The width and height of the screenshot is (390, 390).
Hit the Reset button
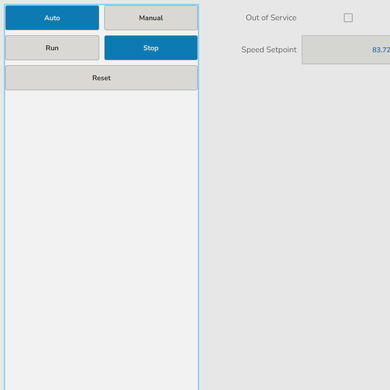[x=101, y=78]
